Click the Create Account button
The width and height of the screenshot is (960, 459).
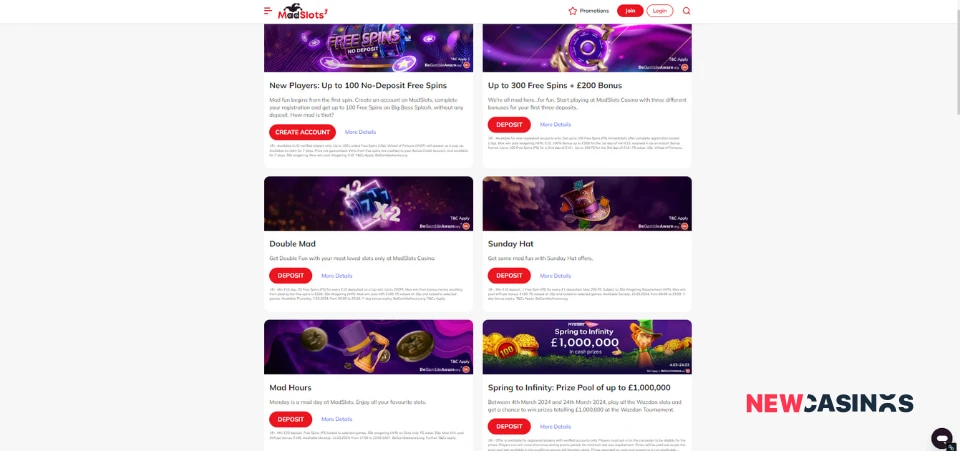(302, 132)
